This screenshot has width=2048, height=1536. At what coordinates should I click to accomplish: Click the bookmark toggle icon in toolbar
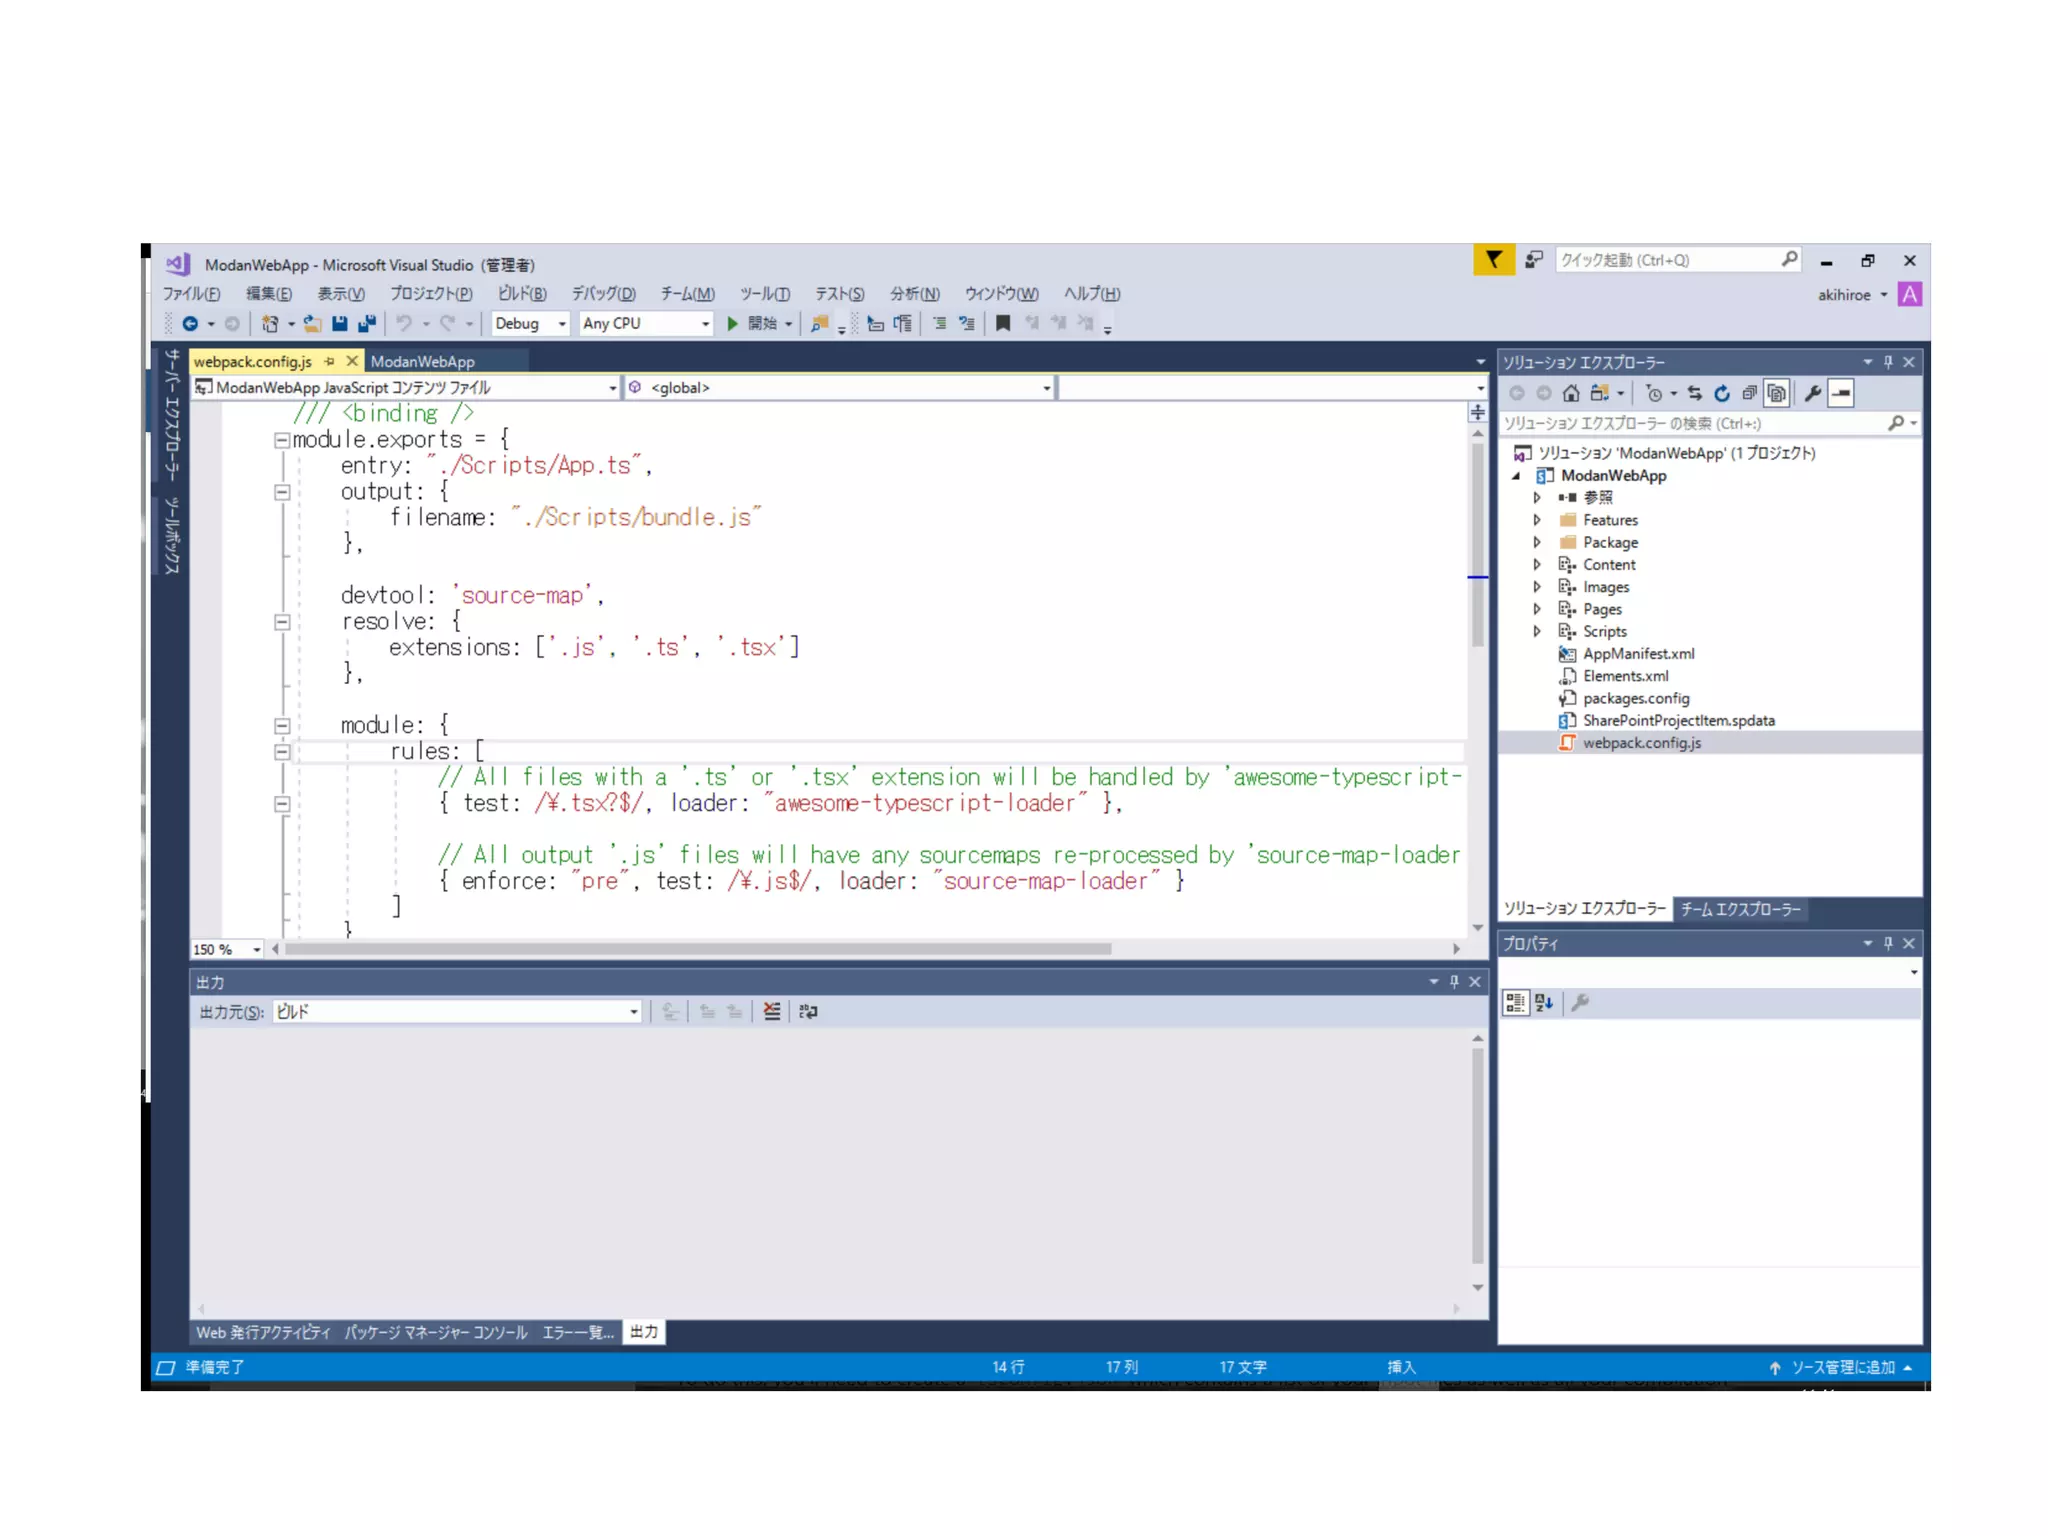pos(1003,323)
